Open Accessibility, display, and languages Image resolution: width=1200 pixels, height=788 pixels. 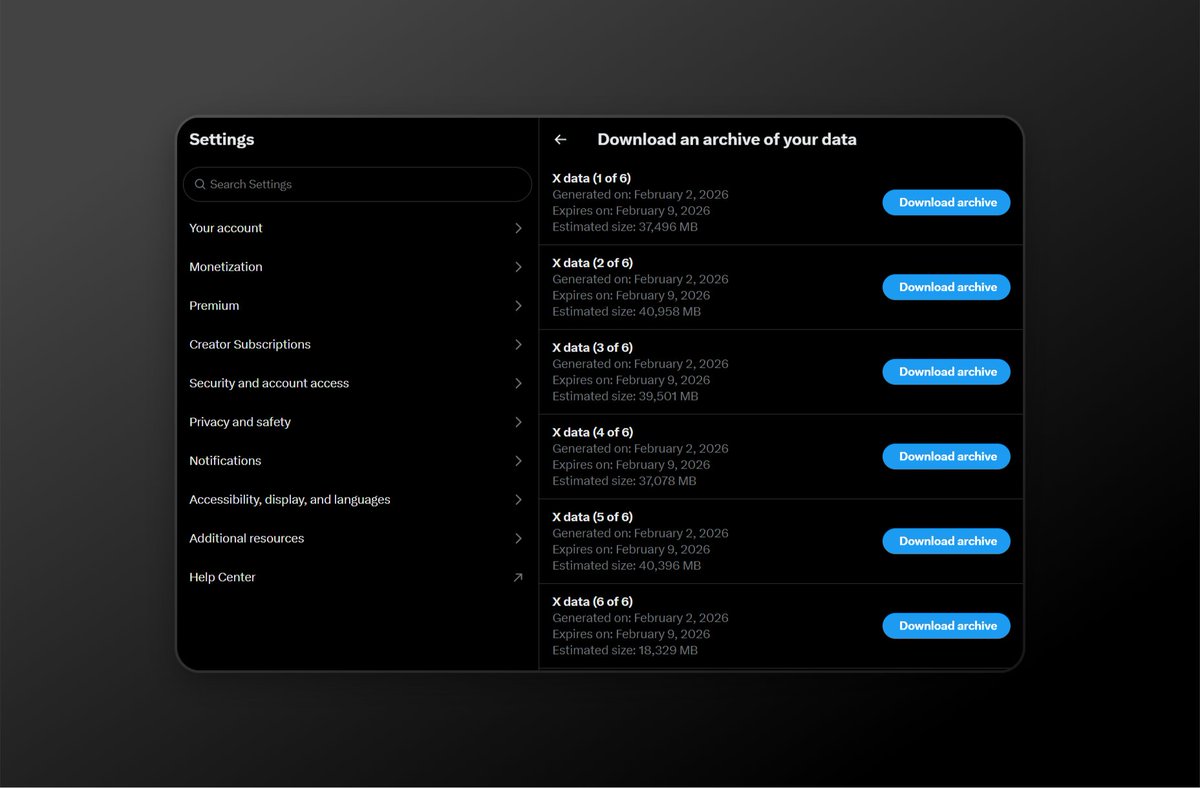point(290,500)
